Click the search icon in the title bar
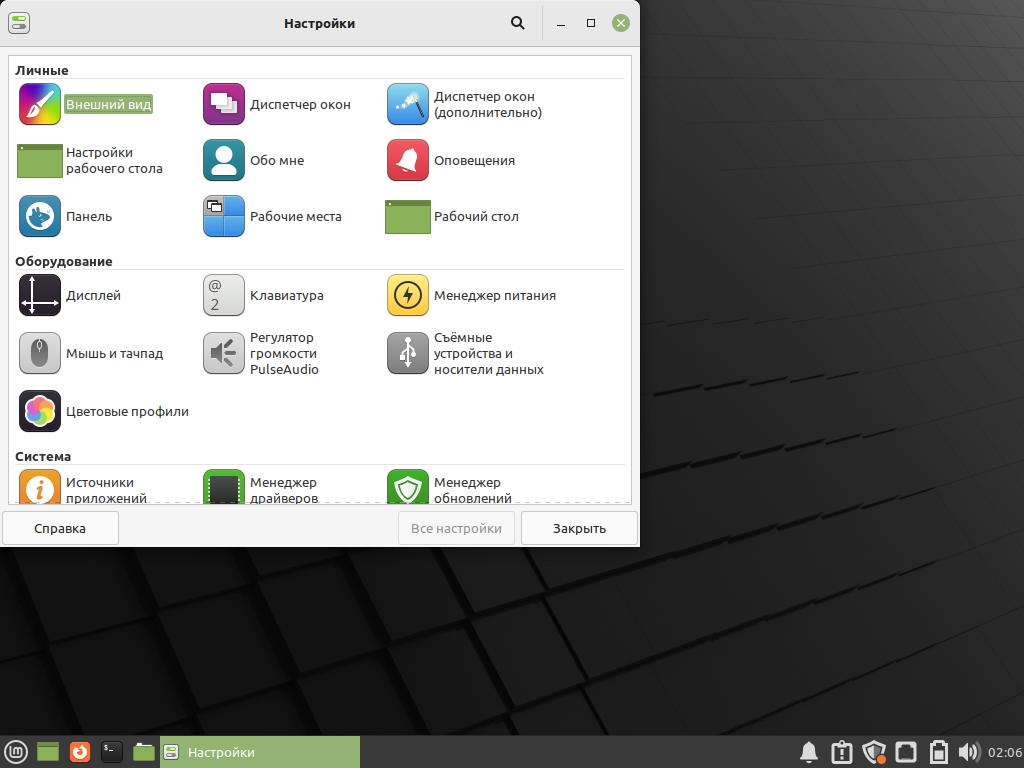The image size is (1024, 768). coord(517,22)
